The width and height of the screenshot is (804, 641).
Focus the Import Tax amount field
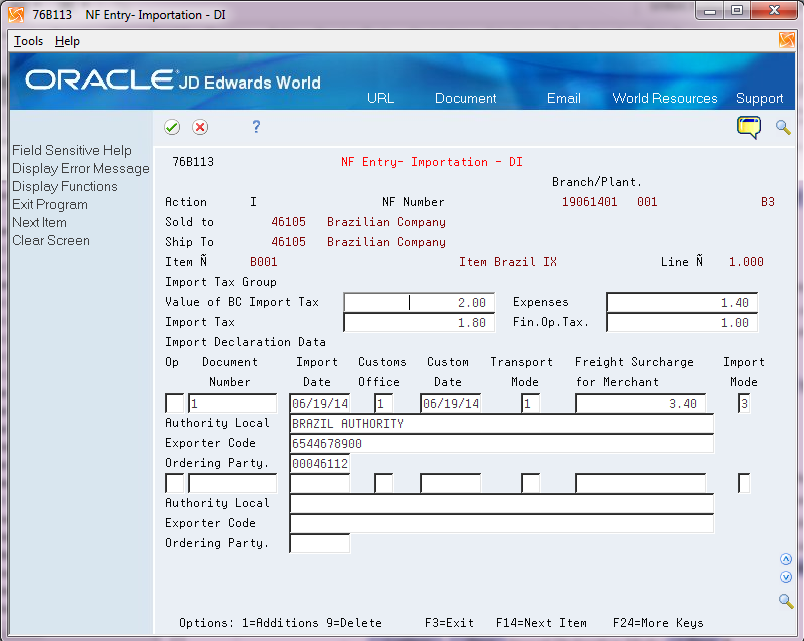point(419,323)
